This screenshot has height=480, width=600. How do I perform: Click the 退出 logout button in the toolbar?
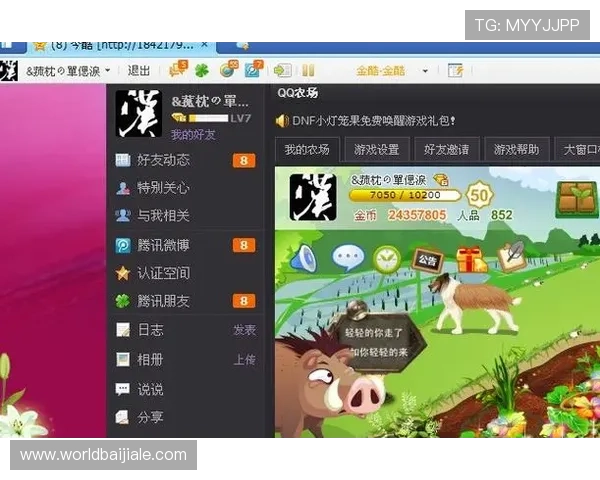pyautogui.click(x=139, y=70)
